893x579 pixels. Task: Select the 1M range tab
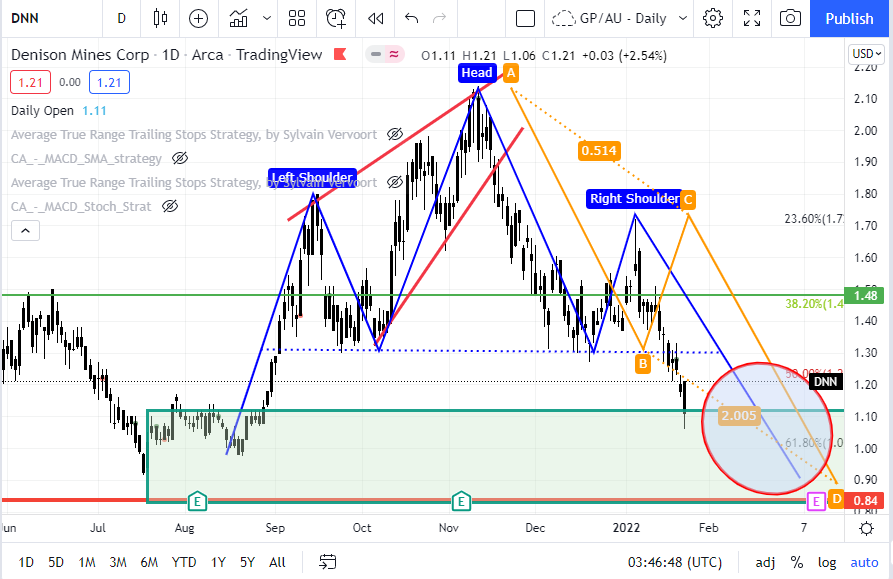87,562
